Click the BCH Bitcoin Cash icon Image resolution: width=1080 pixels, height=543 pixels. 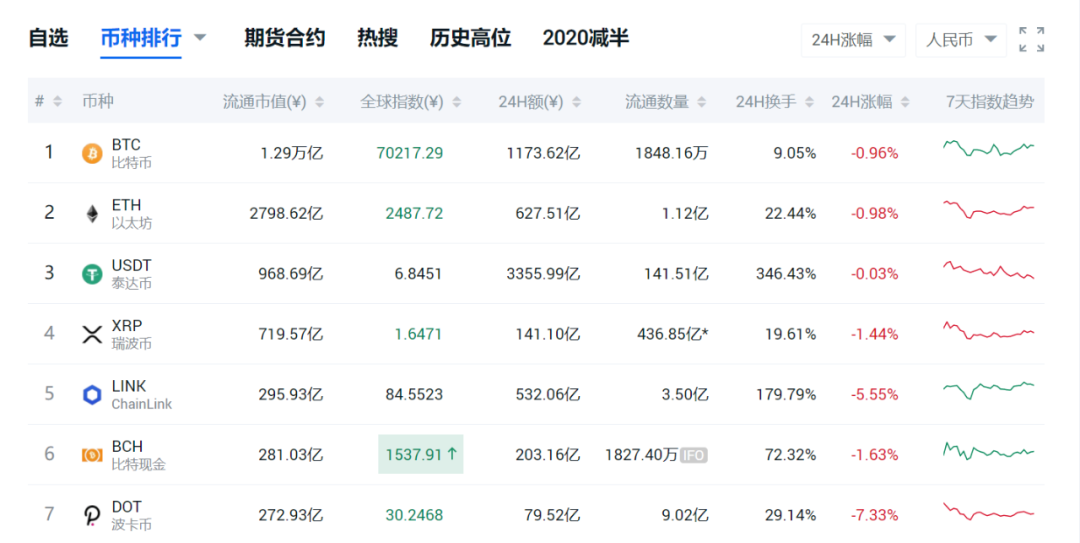(x=92, y=455)
